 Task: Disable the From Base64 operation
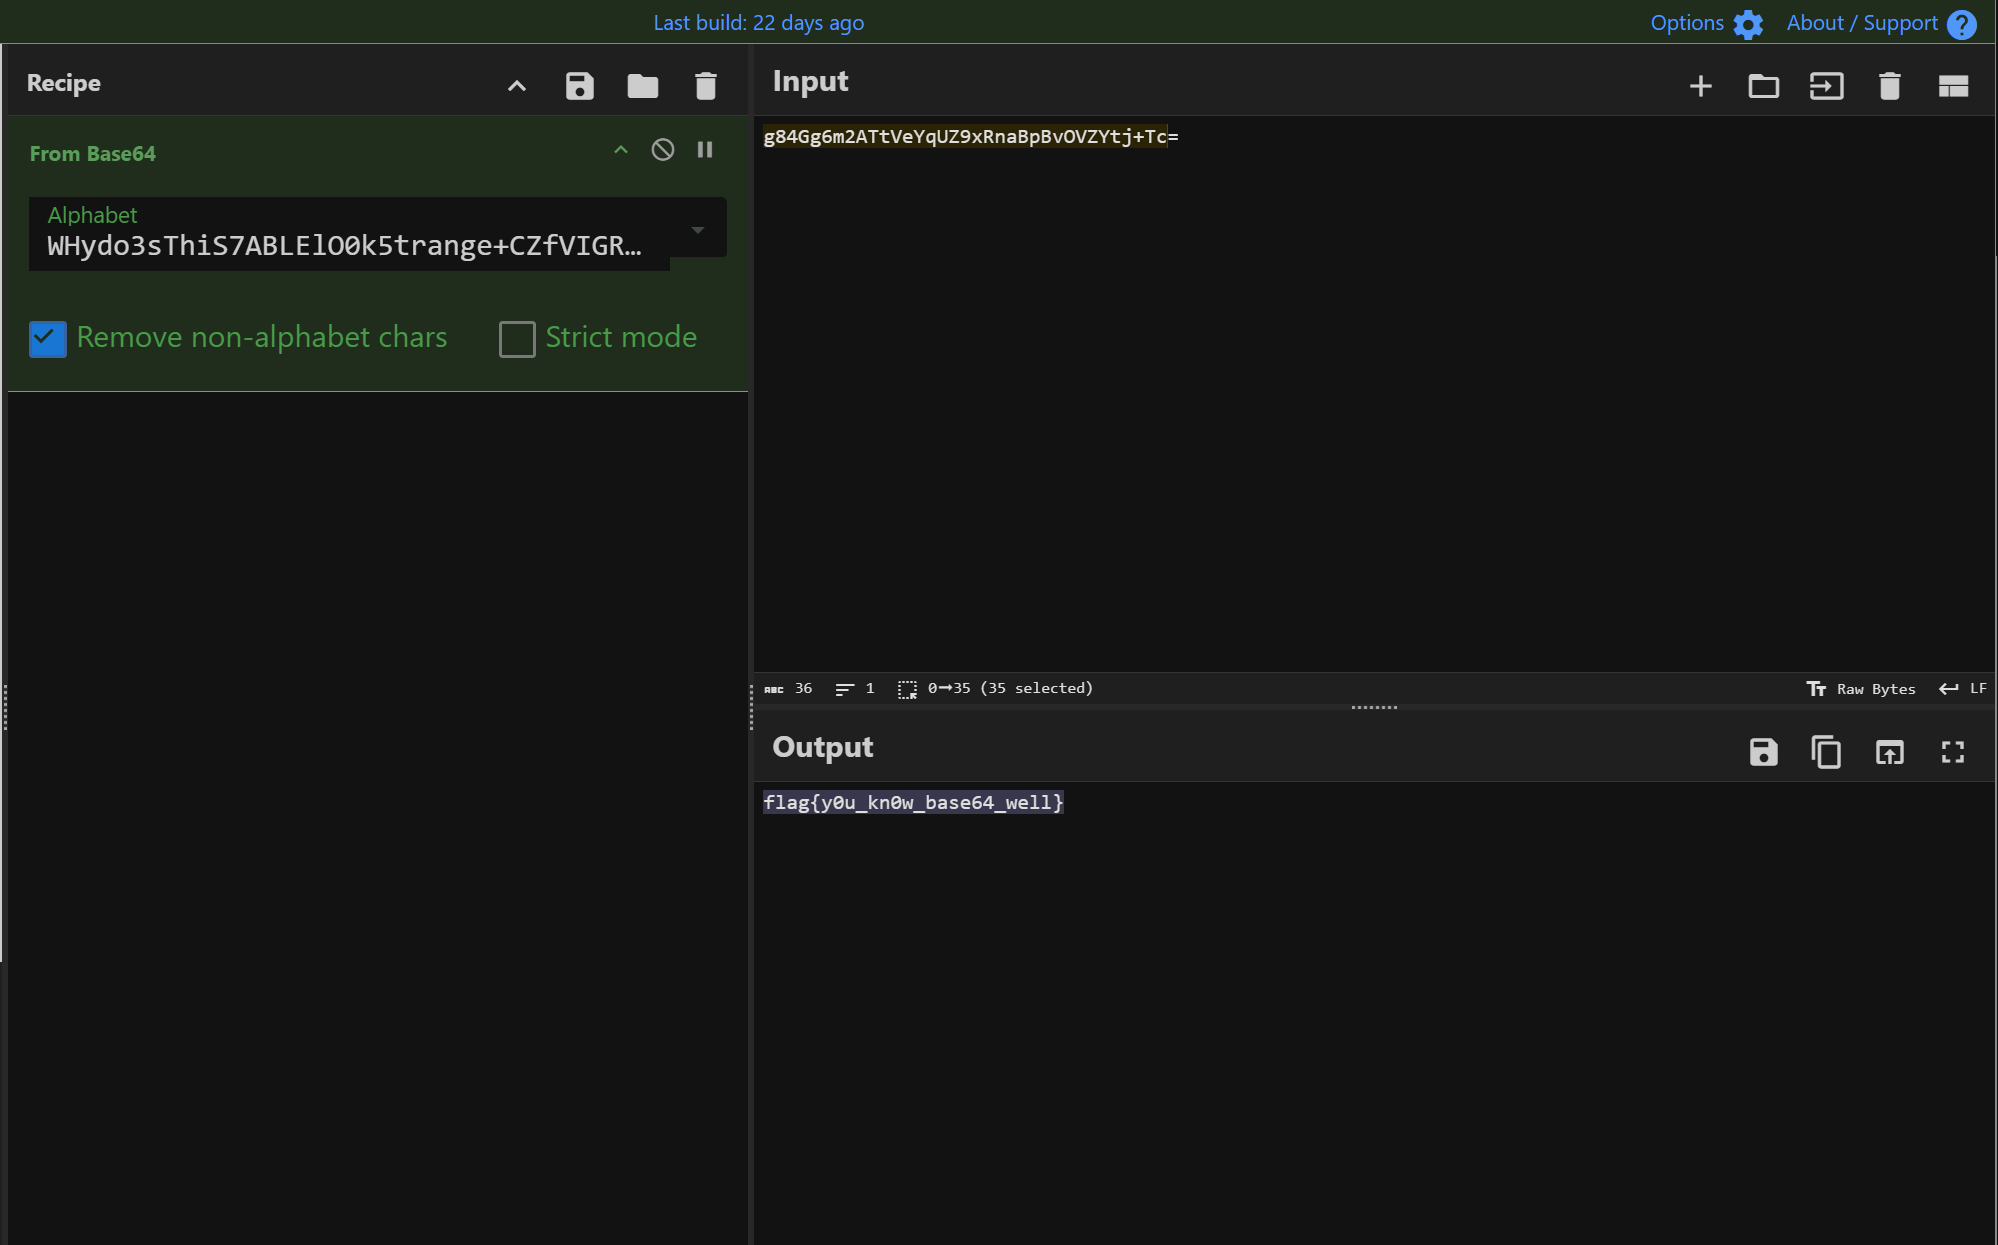click(x=662, y=150)
